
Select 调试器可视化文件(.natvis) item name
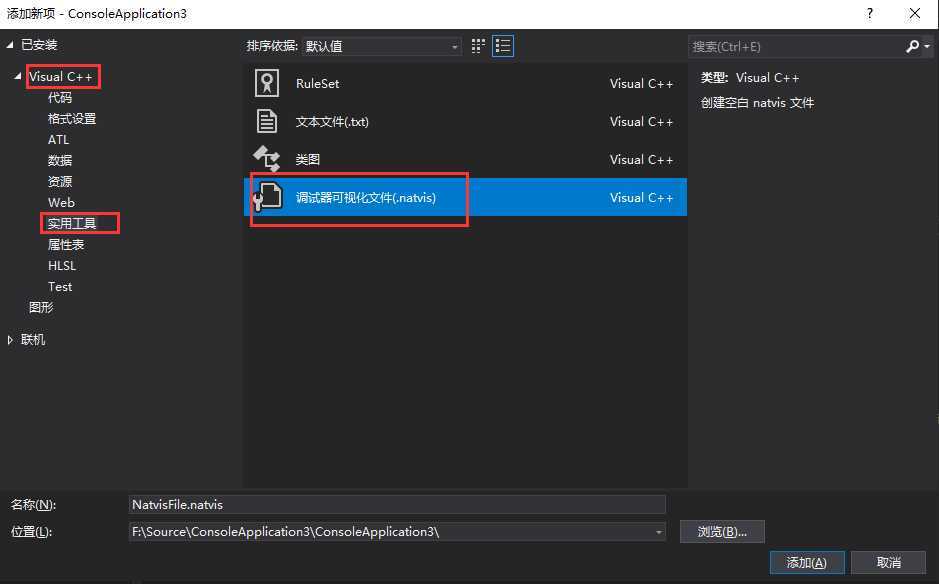click(x=366, y=198)
